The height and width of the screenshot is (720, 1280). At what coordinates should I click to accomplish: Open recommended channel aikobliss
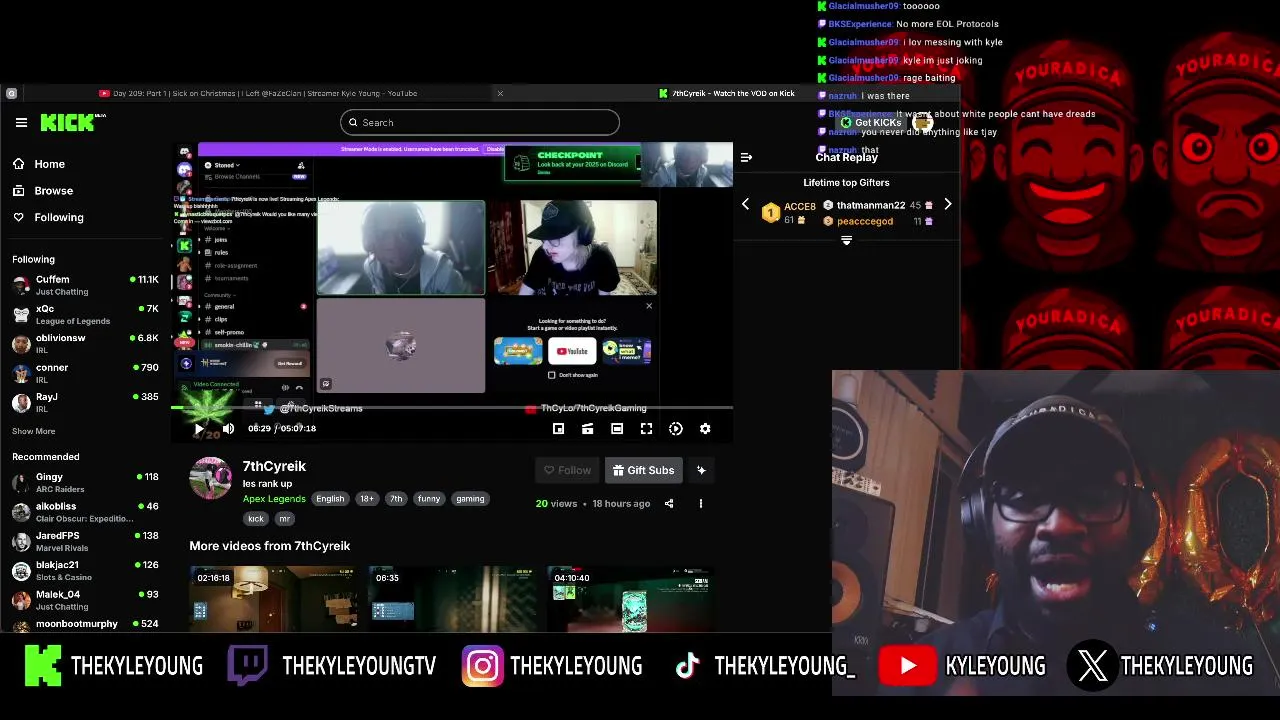click(x=84, y=512)
